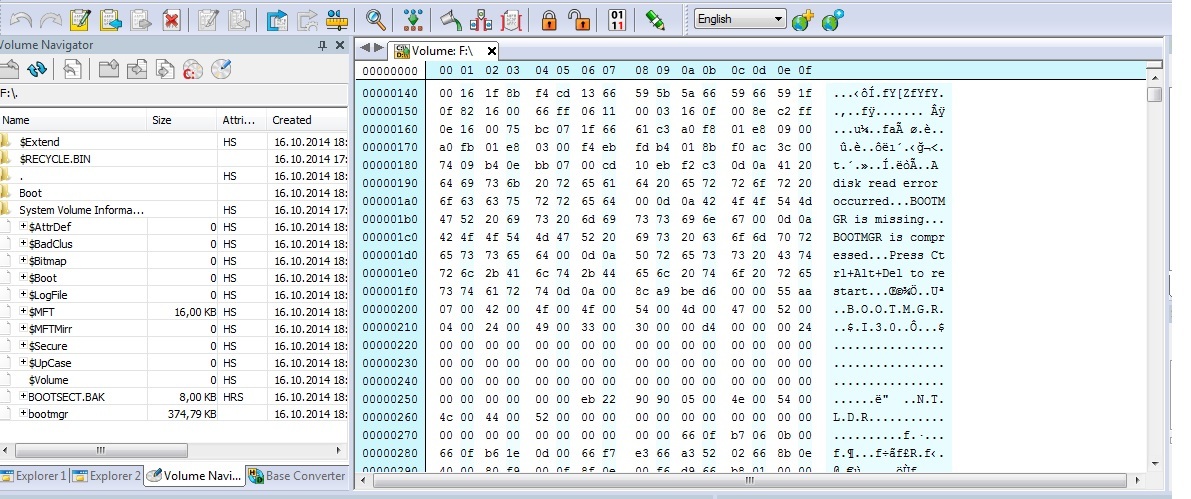Click the Volume Navigator back arrow icon
The height and width of the screenshot is (499, 1191).
(72, 70)
